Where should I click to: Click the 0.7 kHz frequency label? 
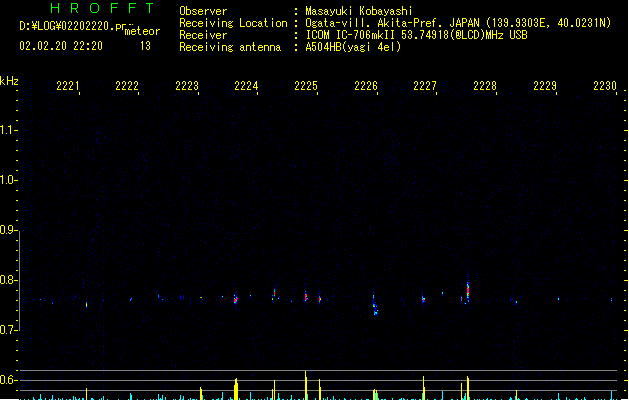(x=7, y=330)
